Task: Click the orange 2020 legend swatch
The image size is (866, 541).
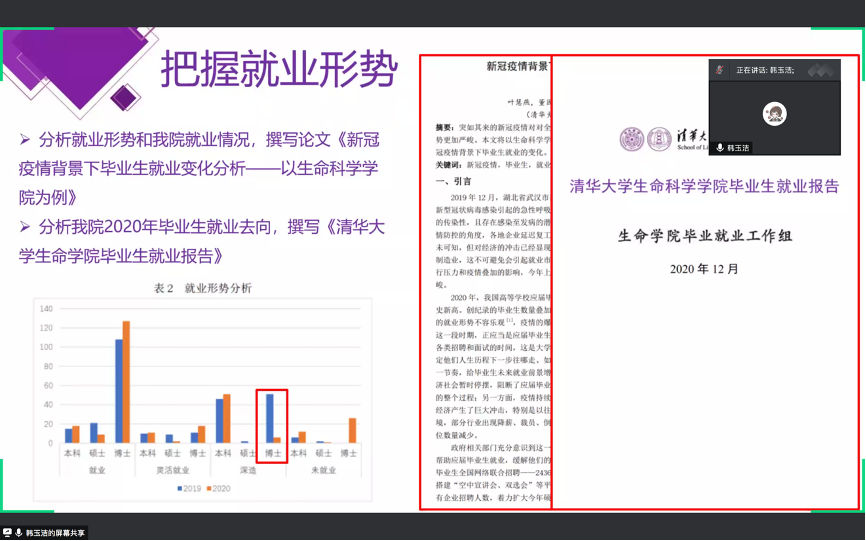Action: click(209, 487)
